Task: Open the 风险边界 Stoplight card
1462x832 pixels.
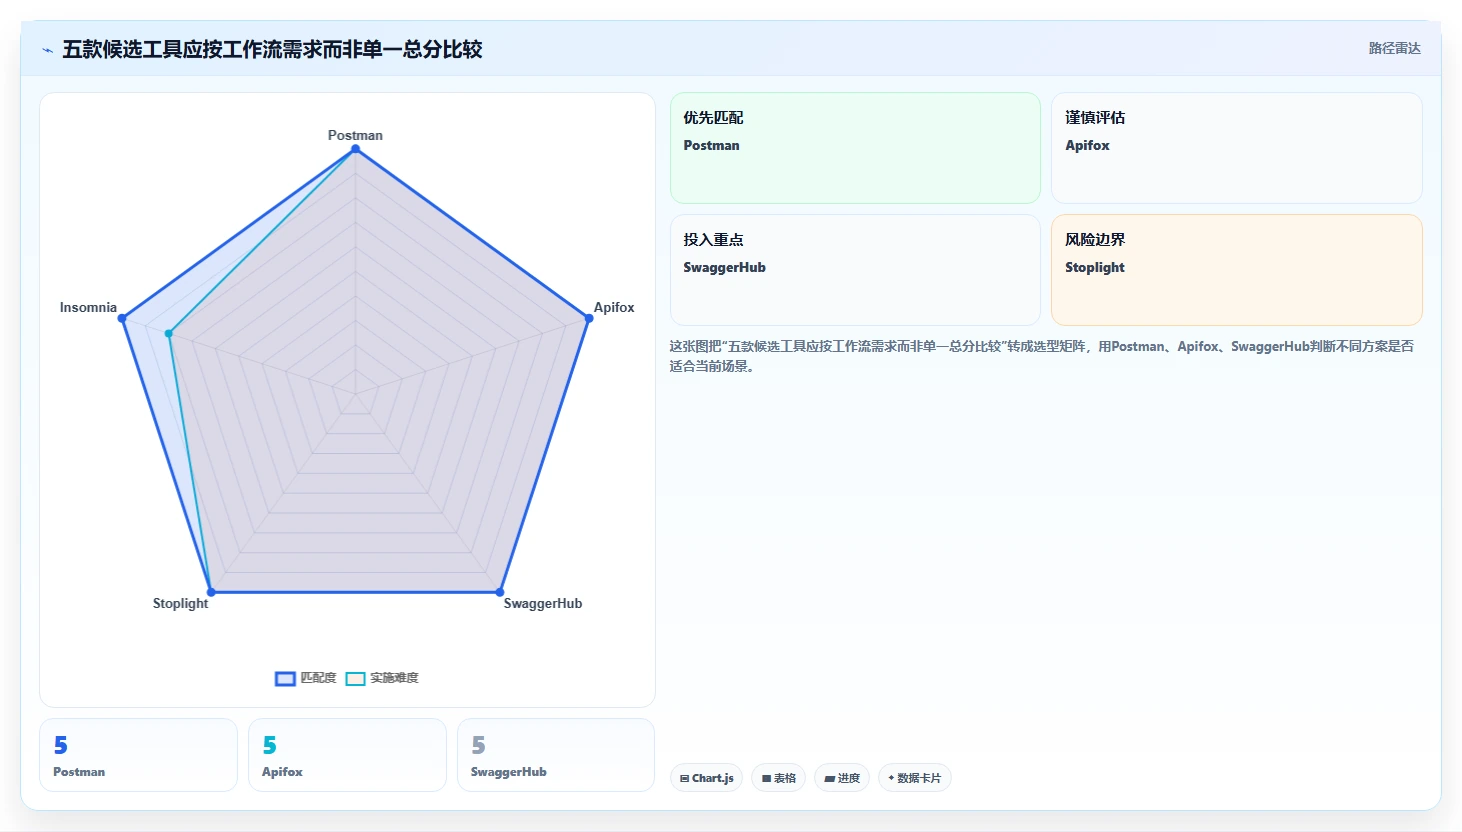Action: (x=1237, y=270)
